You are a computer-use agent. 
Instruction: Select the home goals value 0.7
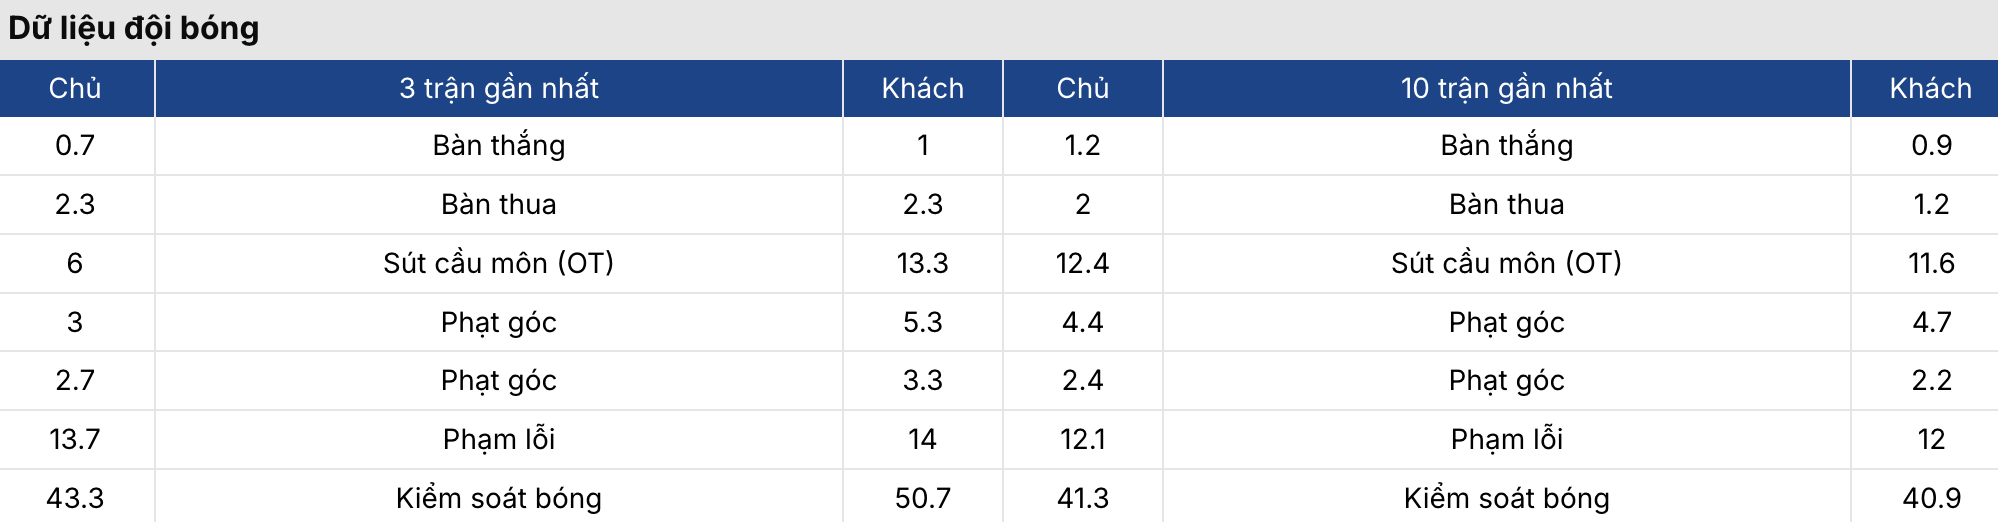click(x=75, y=145)
